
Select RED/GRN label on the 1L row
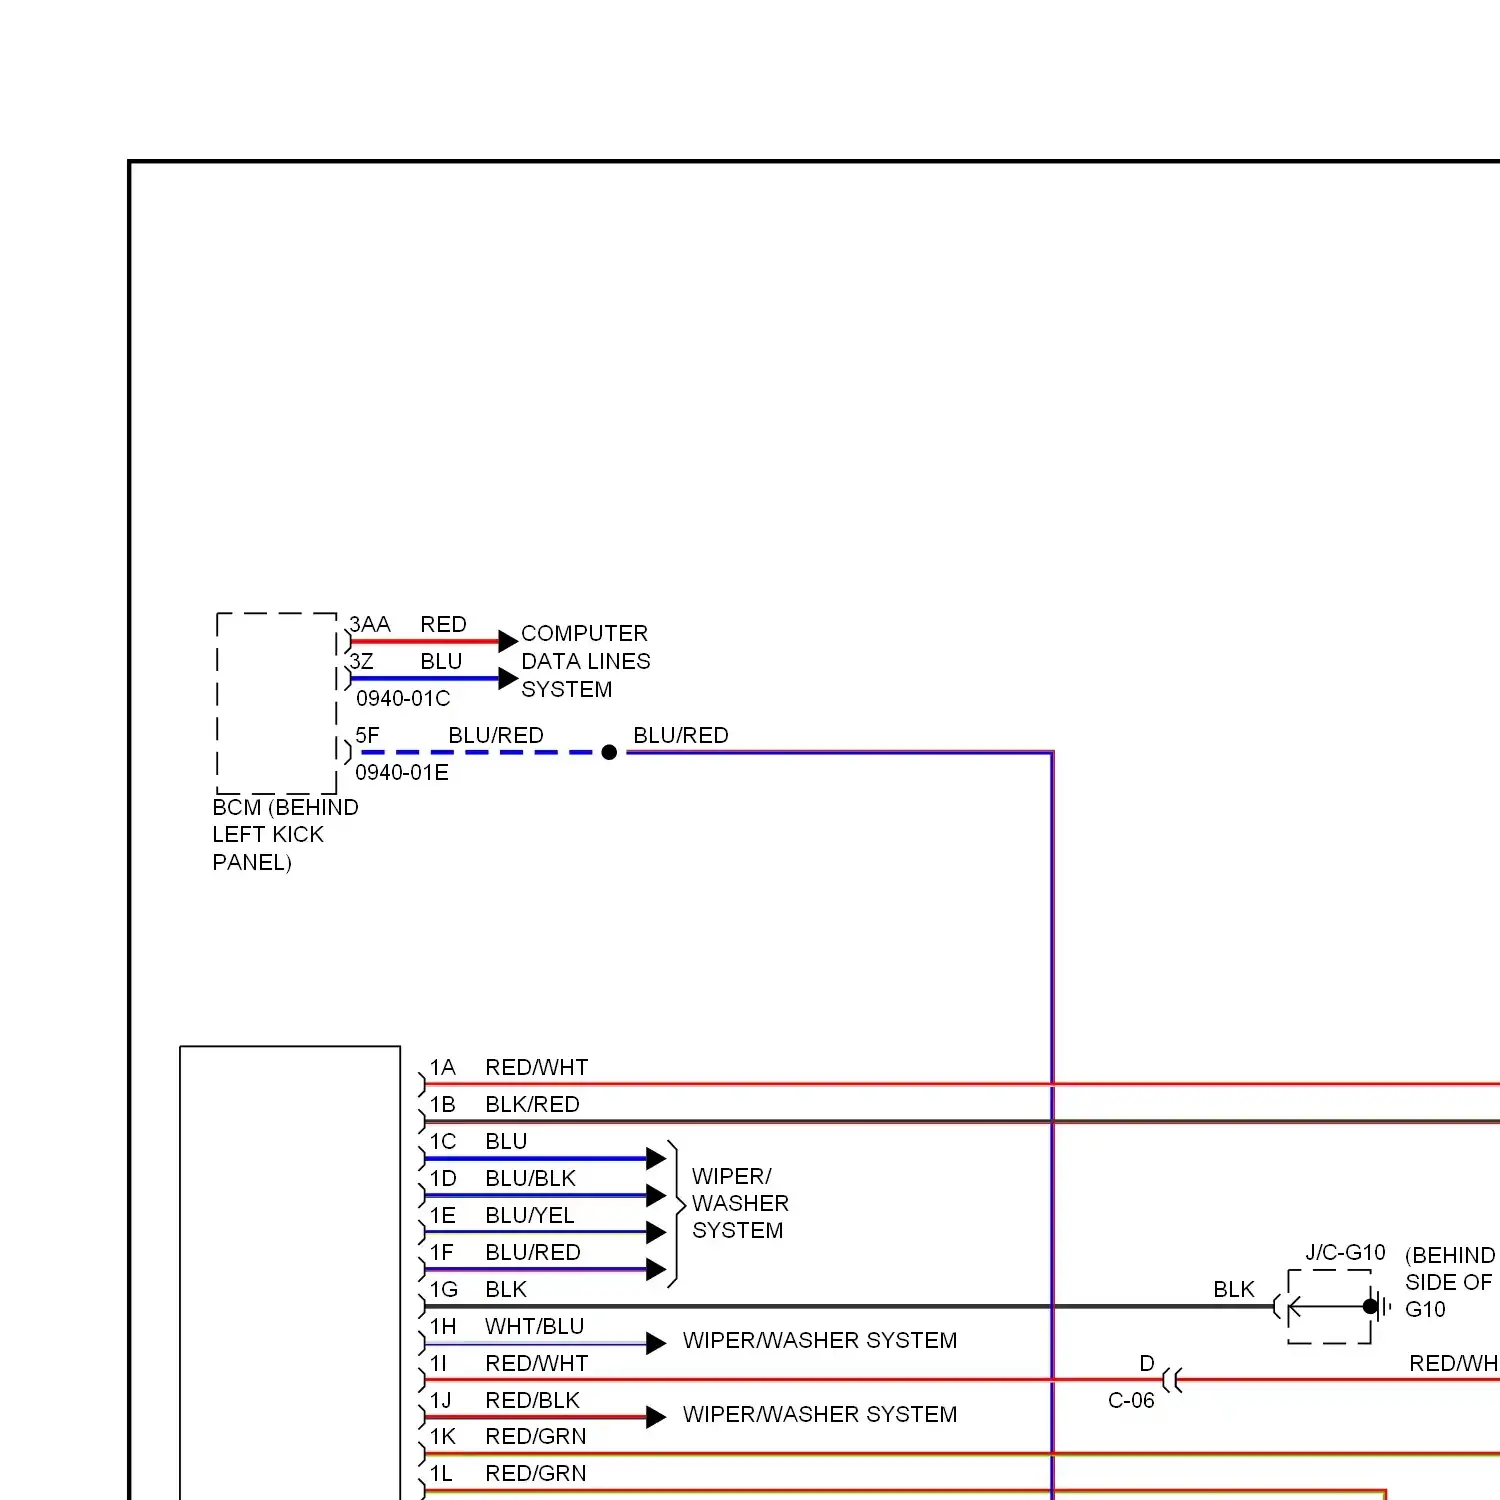536,1473
